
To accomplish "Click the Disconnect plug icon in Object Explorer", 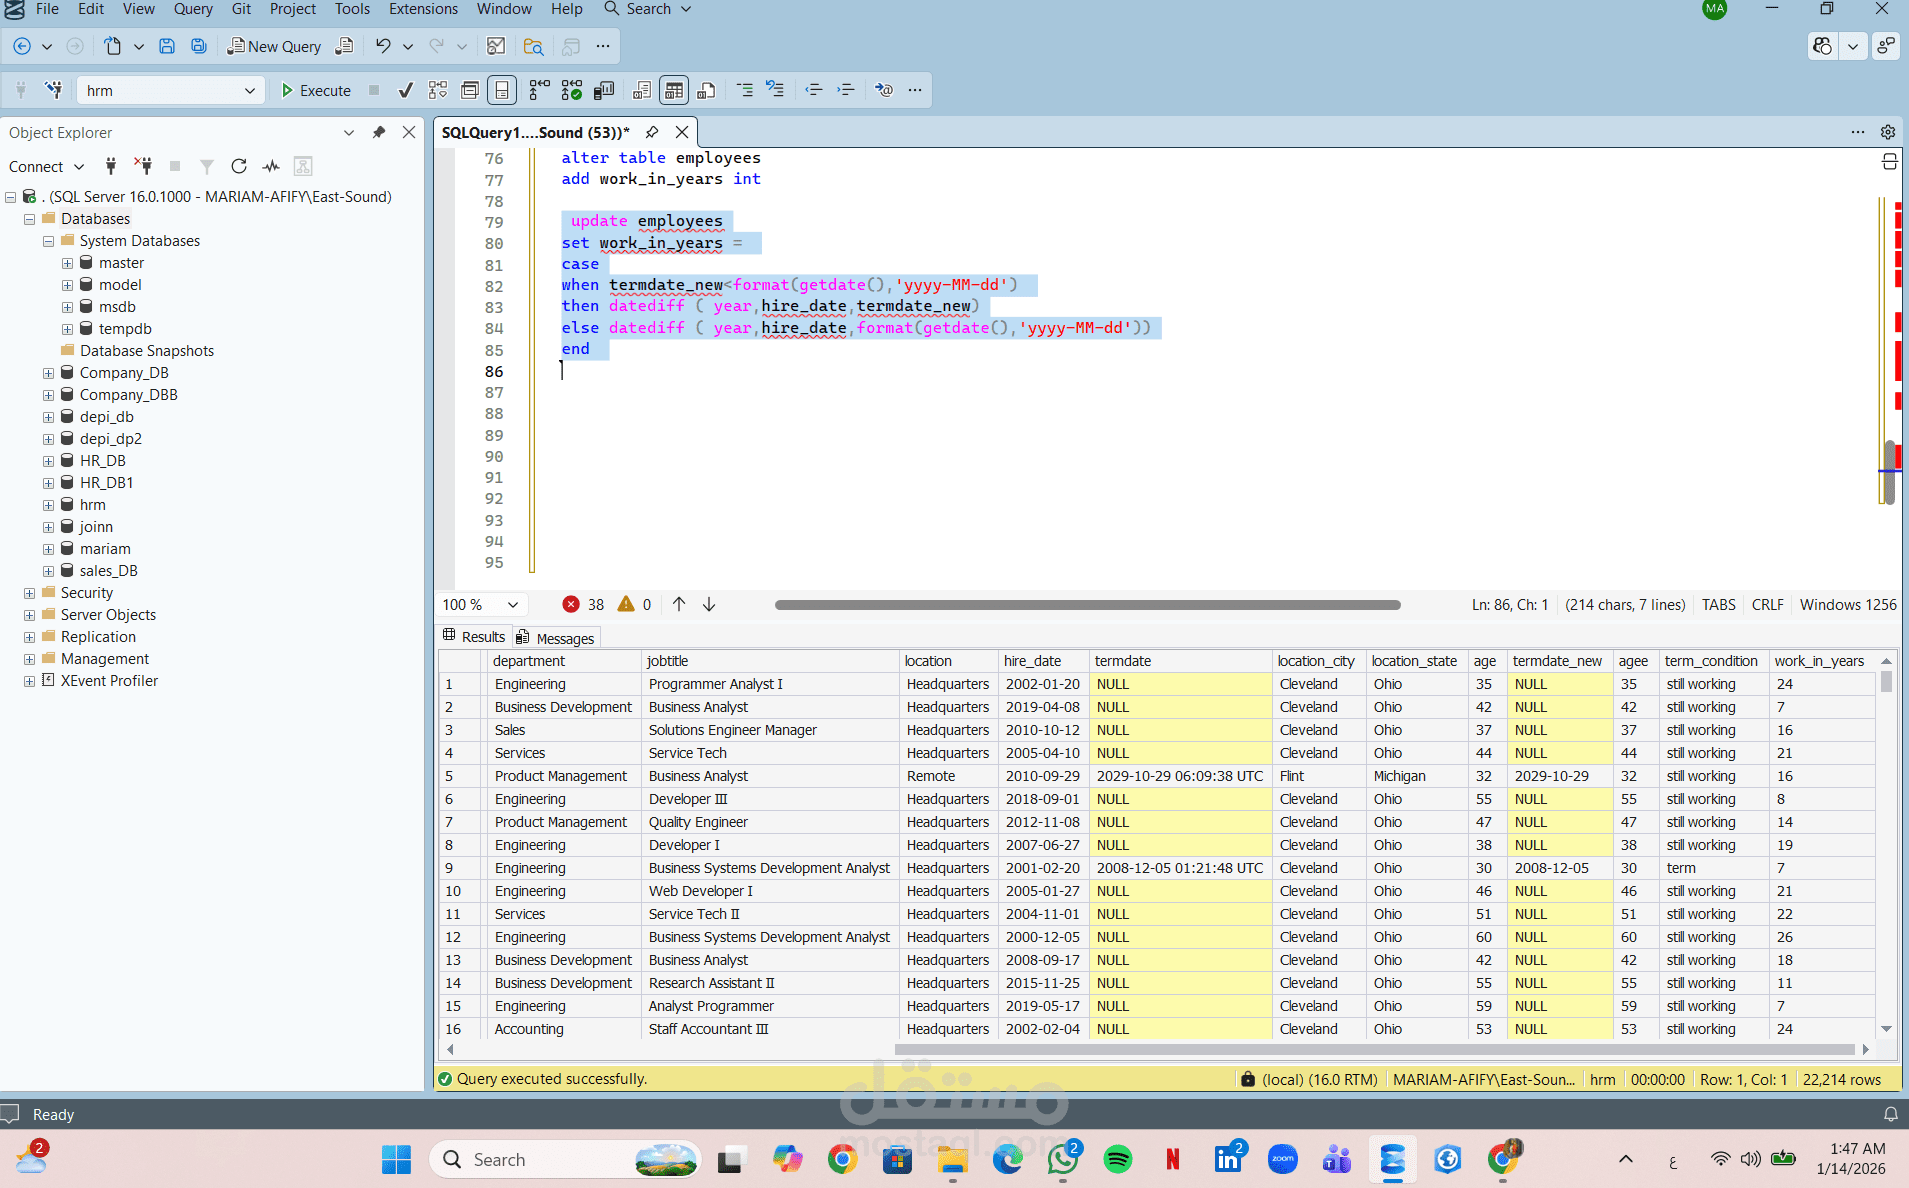I will pyautogui.click(x=144, y=166).
